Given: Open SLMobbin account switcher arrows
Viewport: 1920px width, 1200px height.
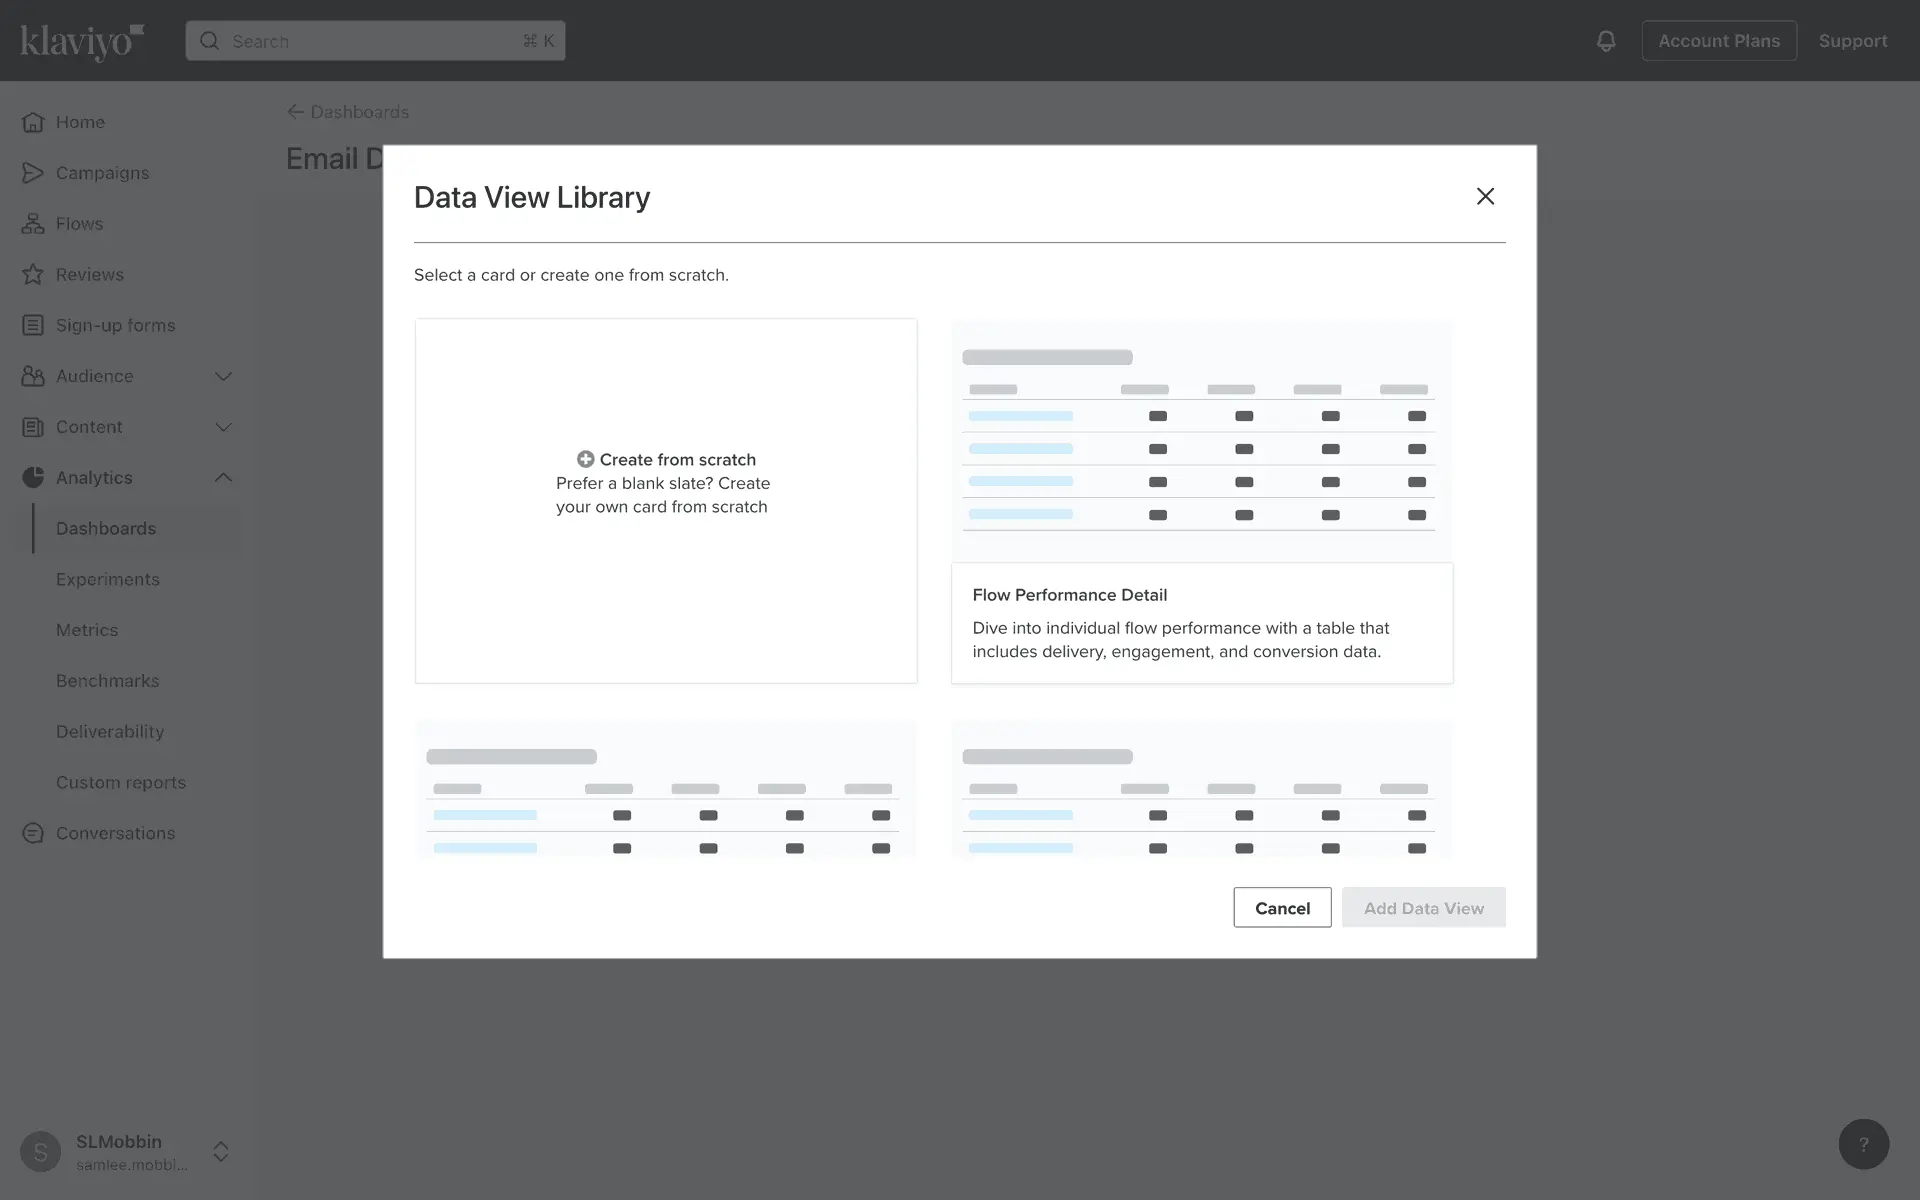Looking at the screenshot, I should pyautogui.click(x=221, y=1151).
